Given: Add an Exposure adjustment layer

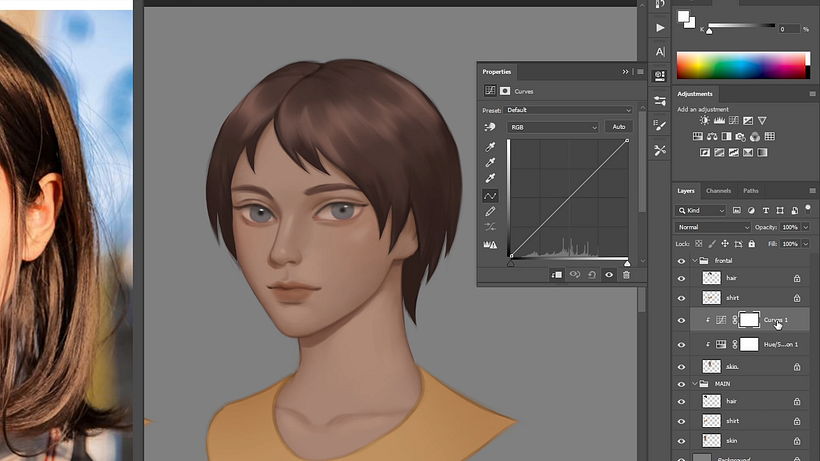Looking at the screenshot, I should [748, 121].
